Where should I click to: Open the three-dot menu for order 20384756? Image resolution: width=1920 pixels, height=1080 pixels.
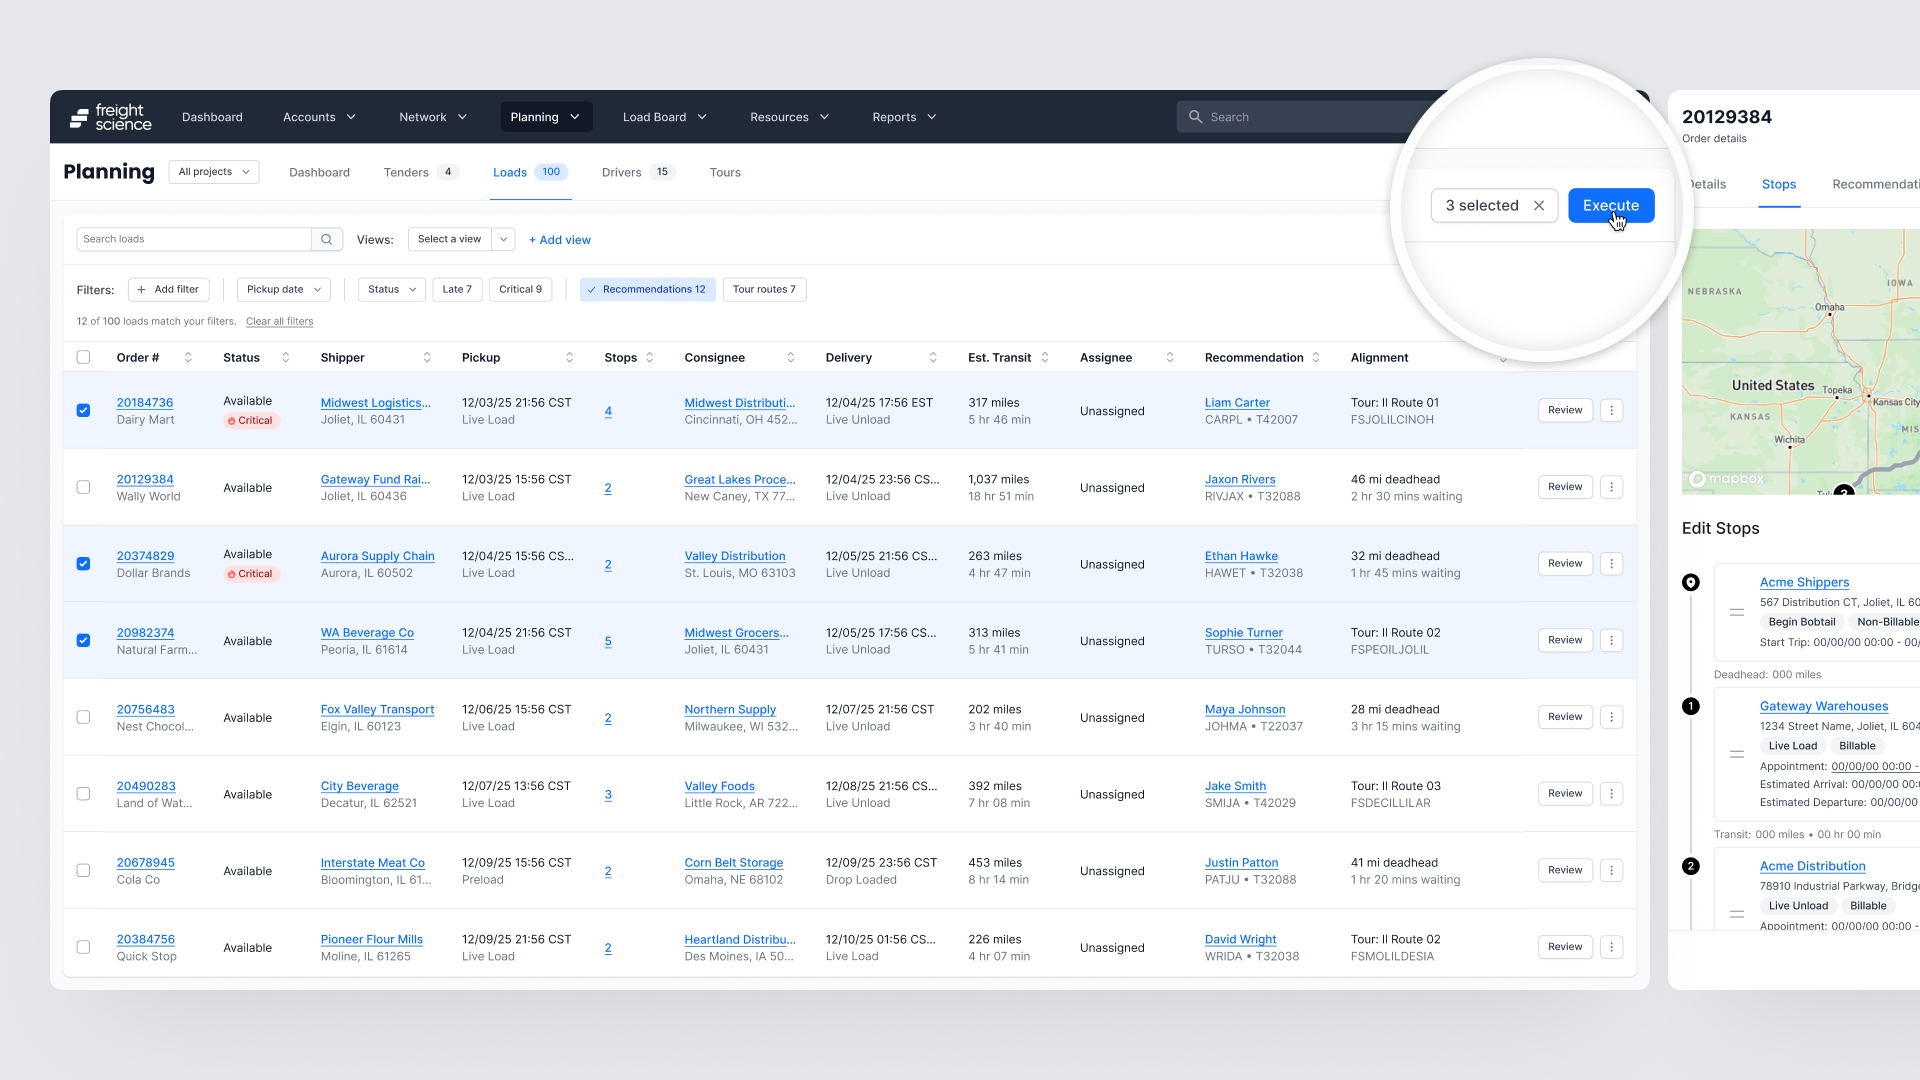1611,947
